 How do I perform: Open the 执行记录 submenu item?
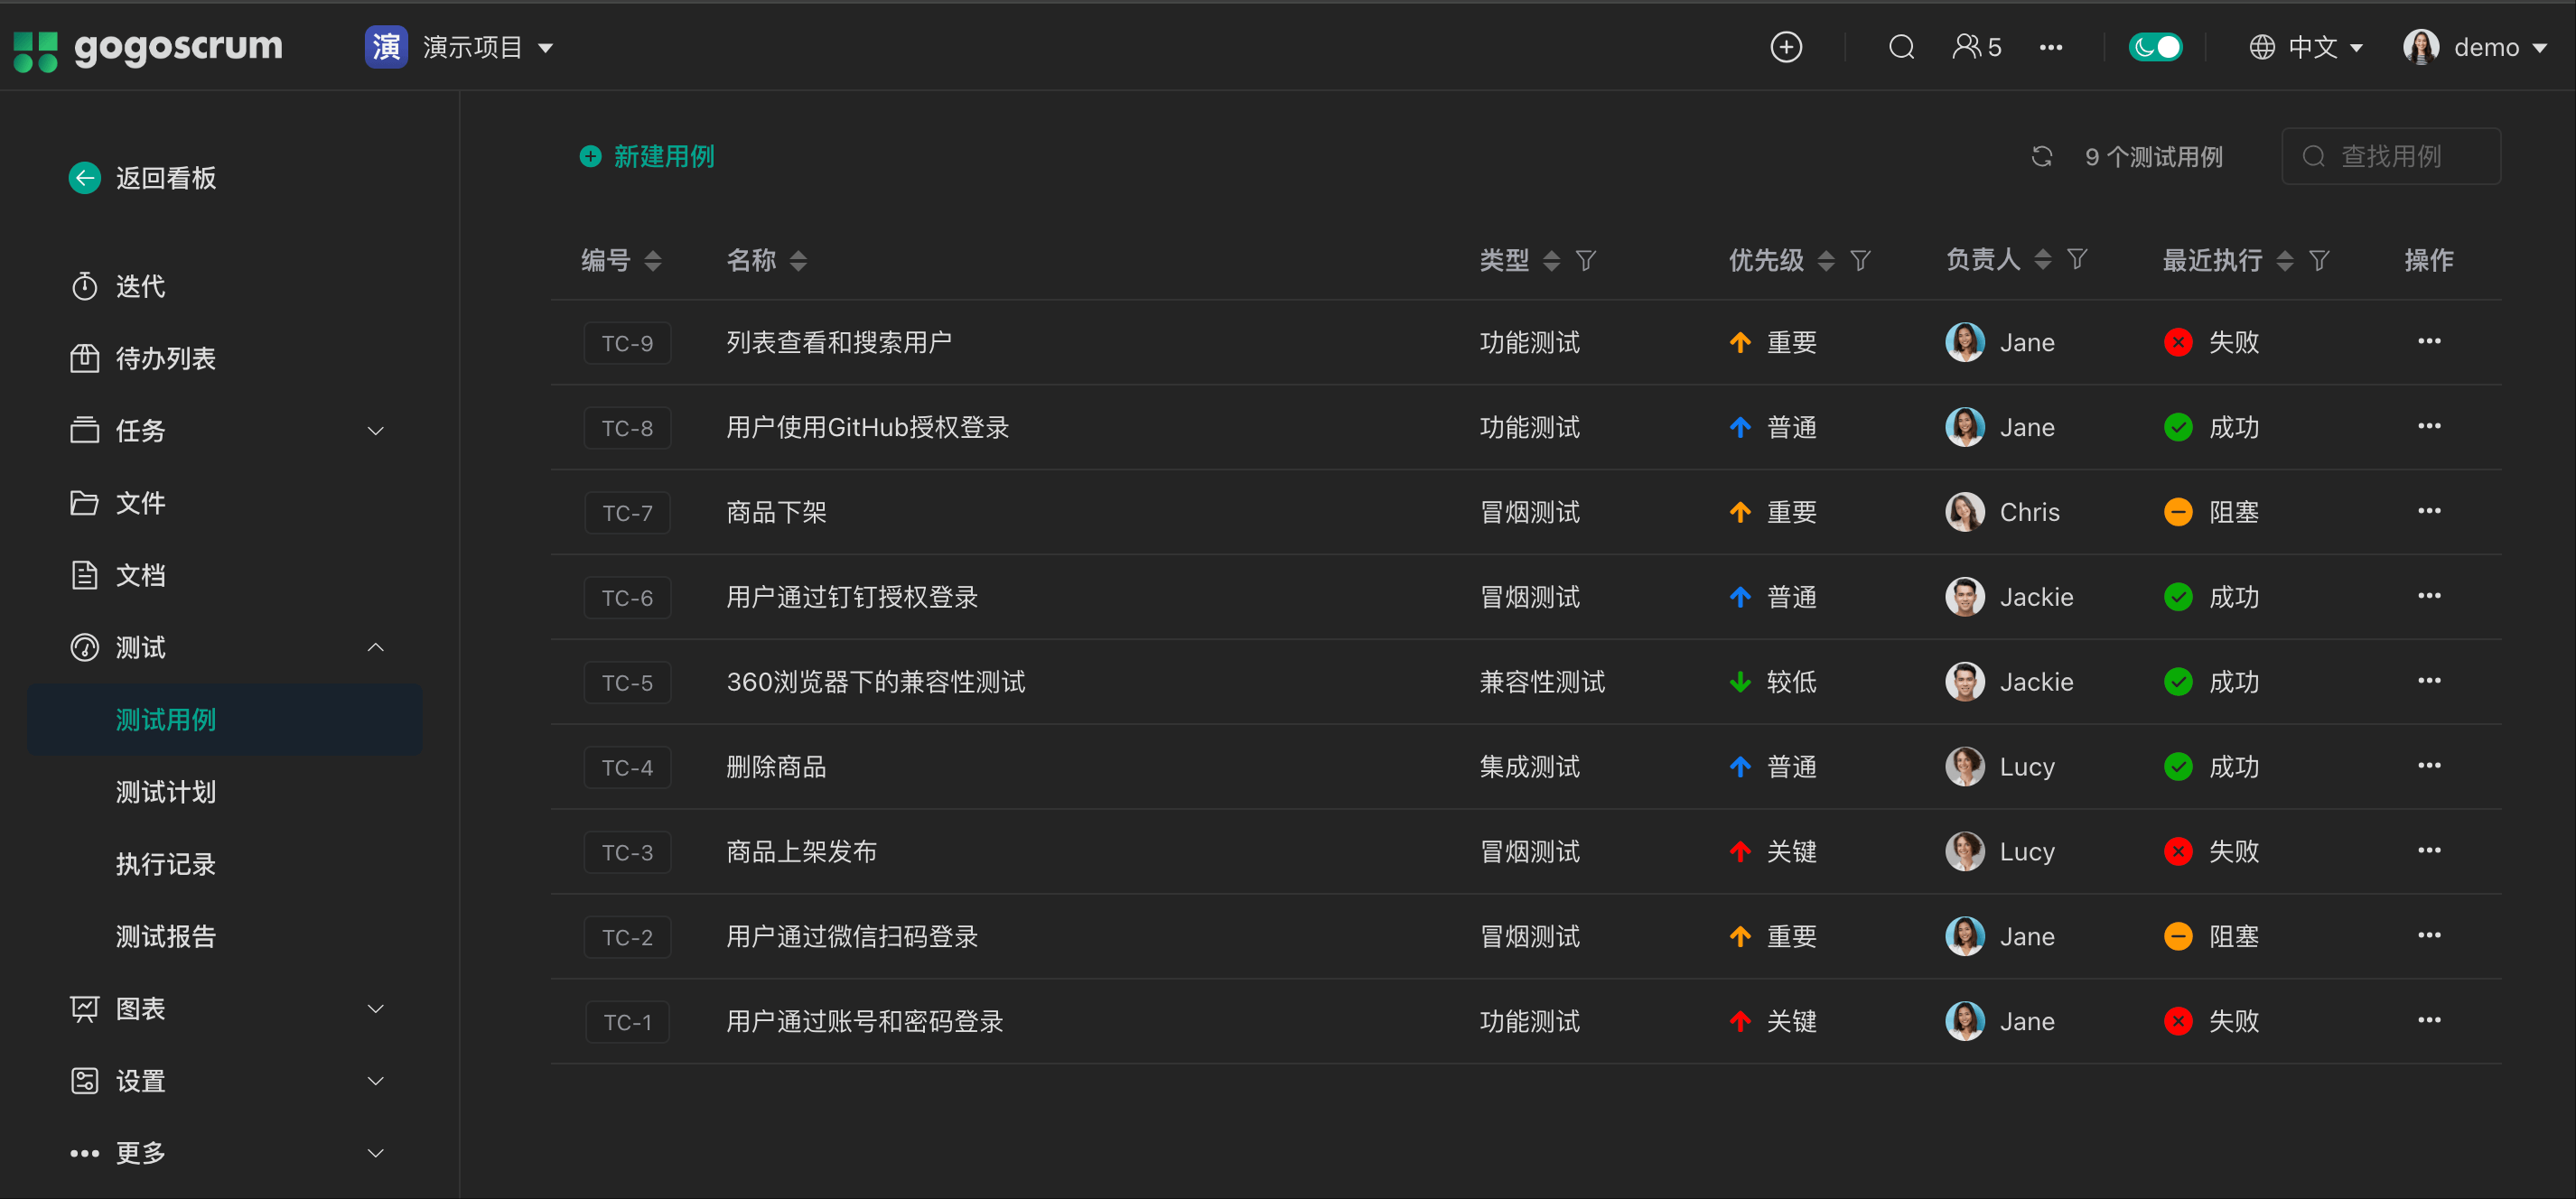click(166, 864)
